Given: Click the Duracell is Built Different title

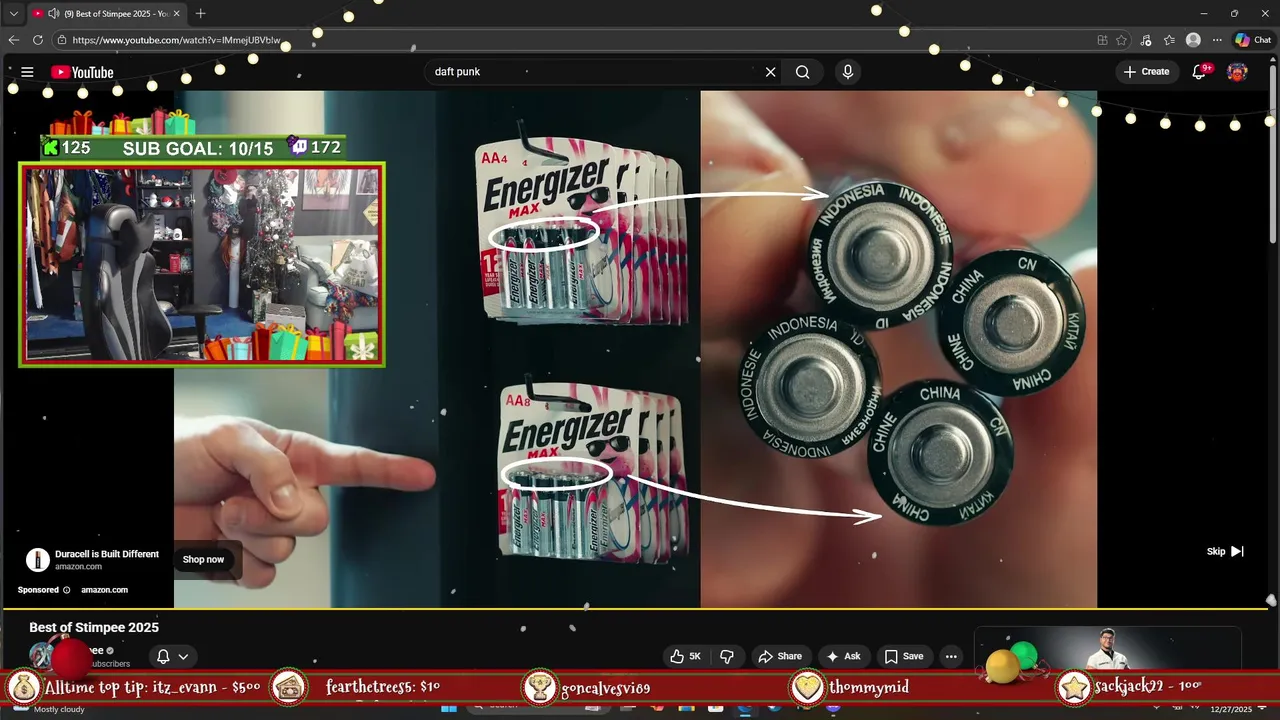Looking at the screenshot, I should point(107,554).
